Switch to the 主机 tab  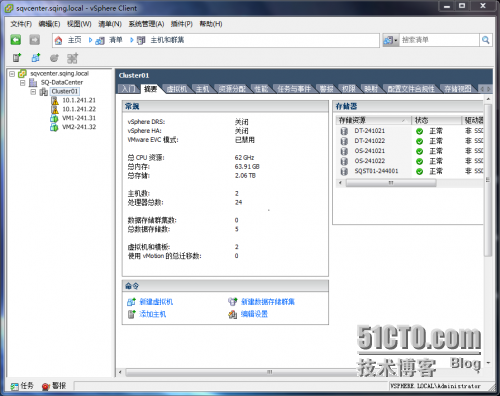point(202,89)
